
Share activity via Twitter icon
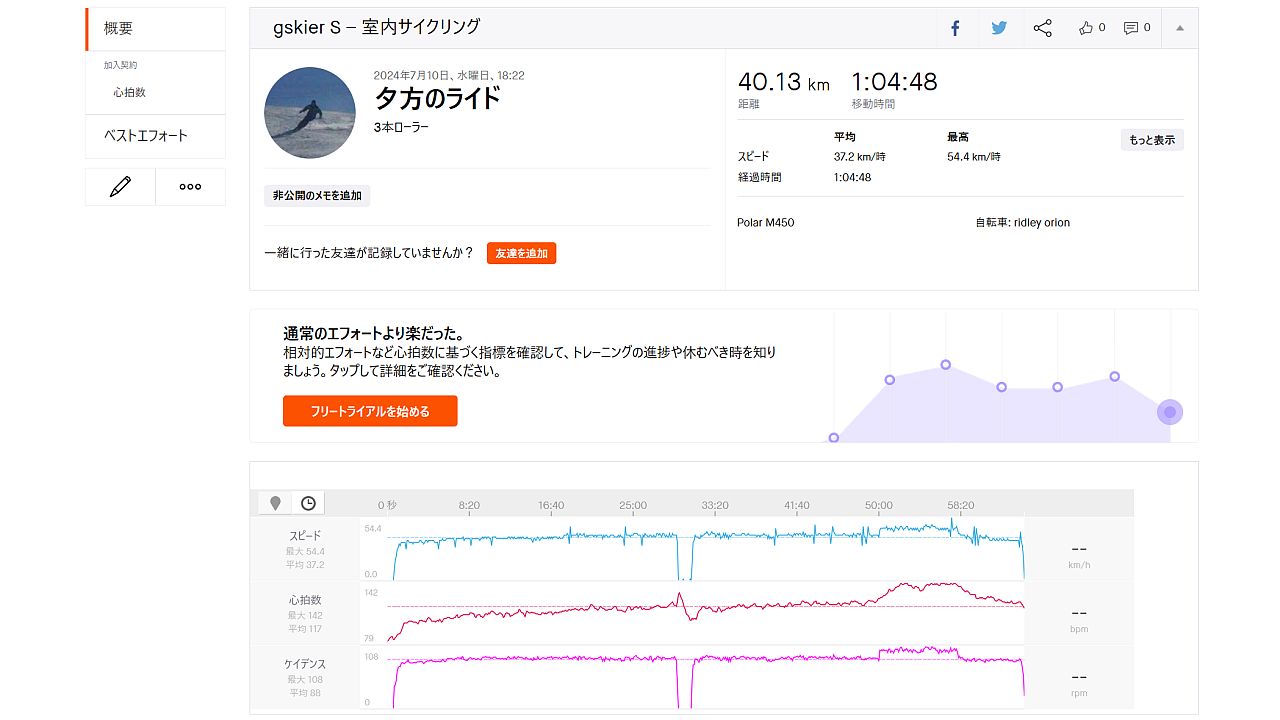[999, 29]
